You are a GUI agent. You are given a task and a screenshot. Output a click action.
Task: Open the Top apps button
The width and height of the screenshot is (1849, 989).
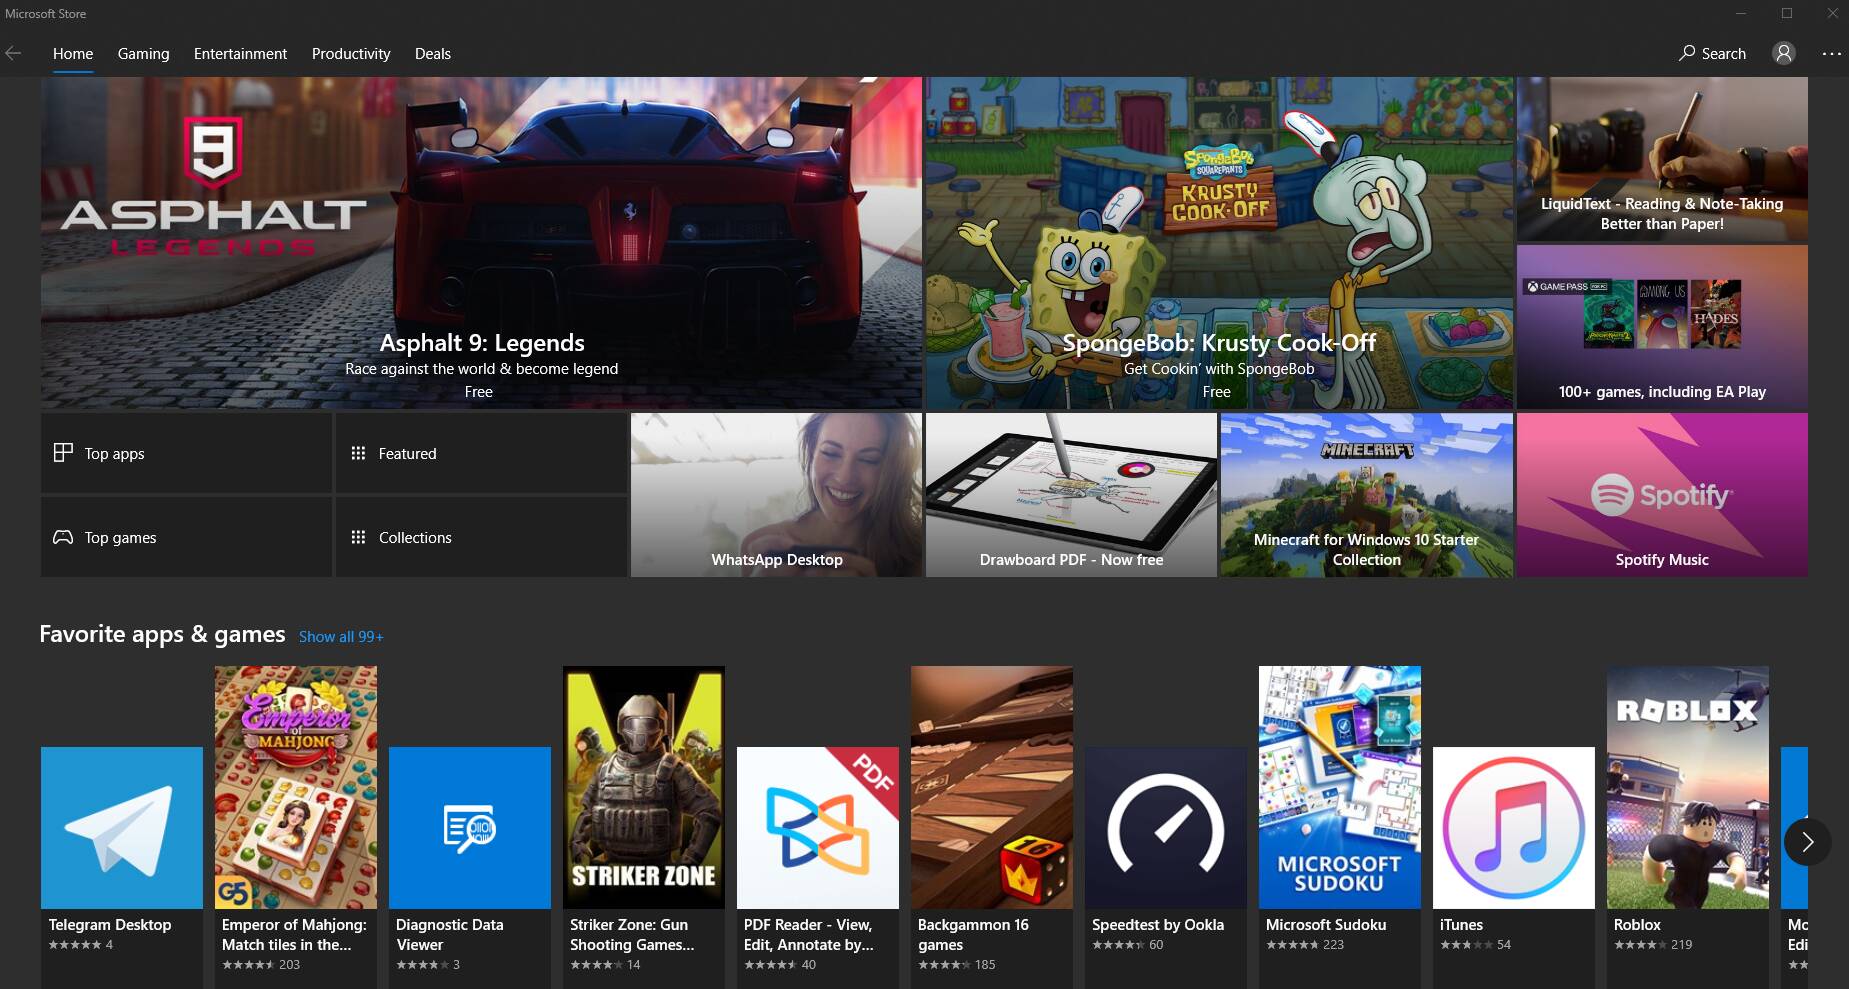[186, 453]
